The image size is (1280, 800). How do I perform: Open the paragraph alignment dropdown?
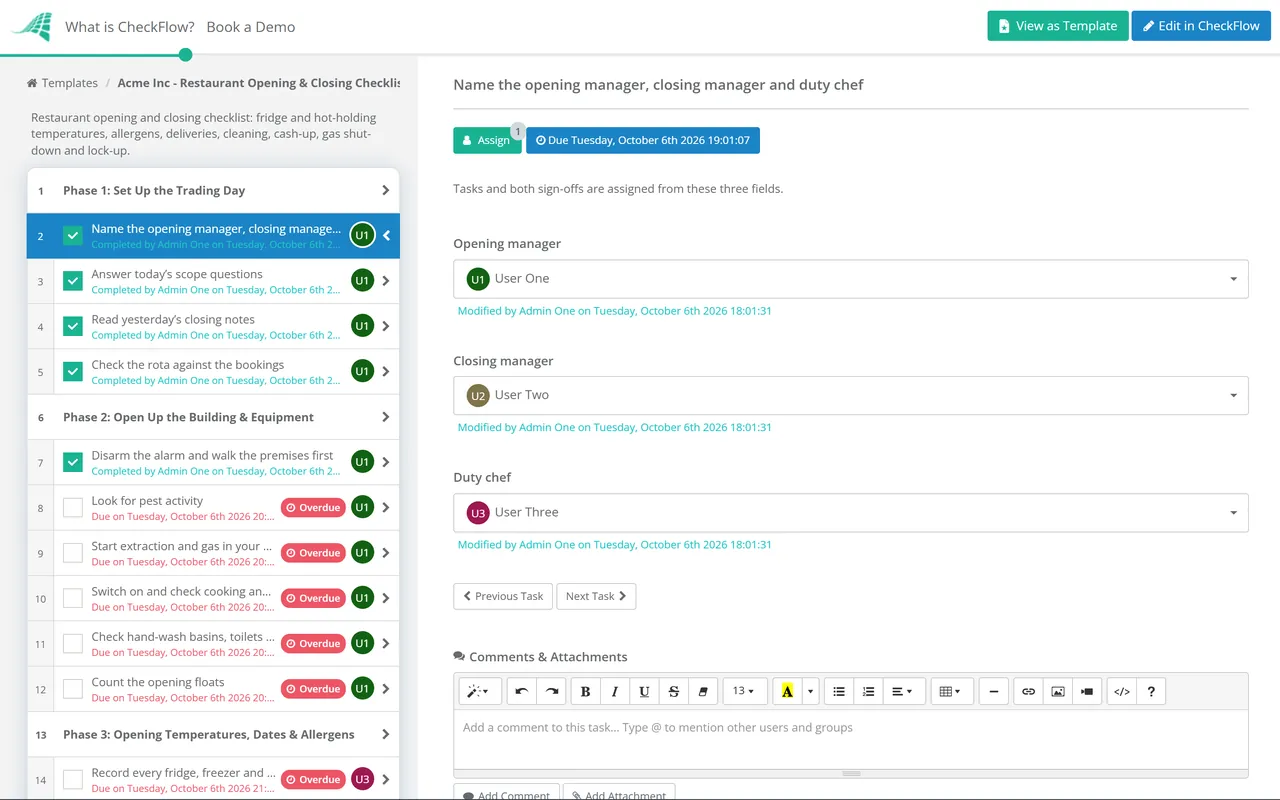click(x=902, y=691)
